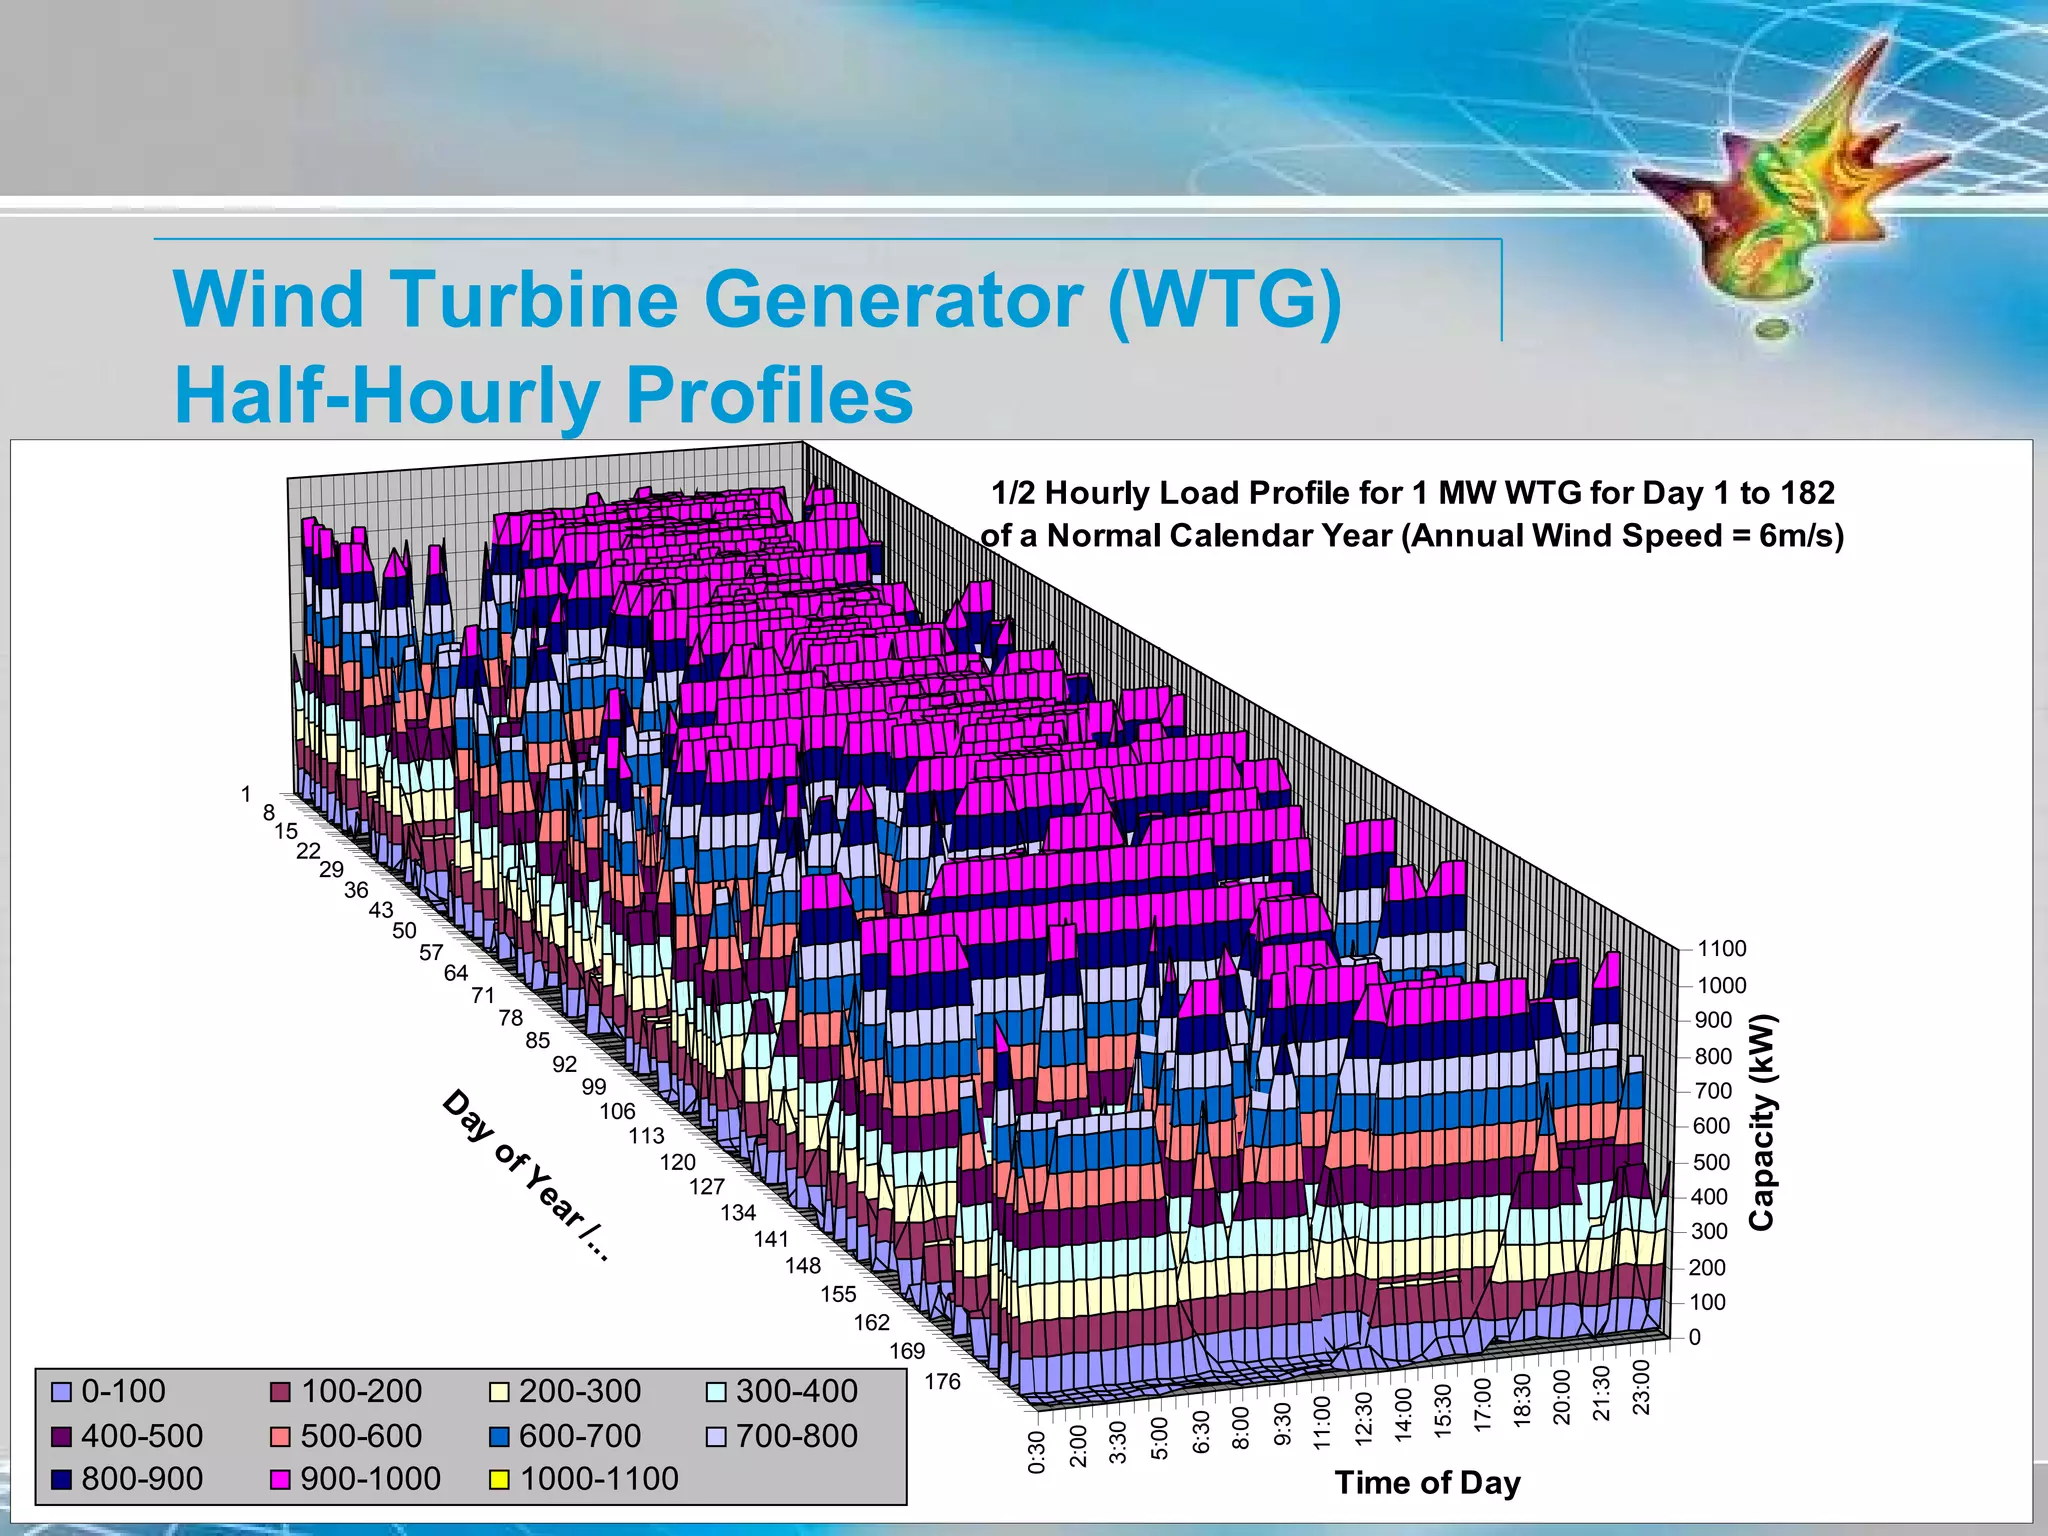Select the chart title about 1 MW WTG
The height and width of the screenshot is (1536, 2048).
point(1412,514)
